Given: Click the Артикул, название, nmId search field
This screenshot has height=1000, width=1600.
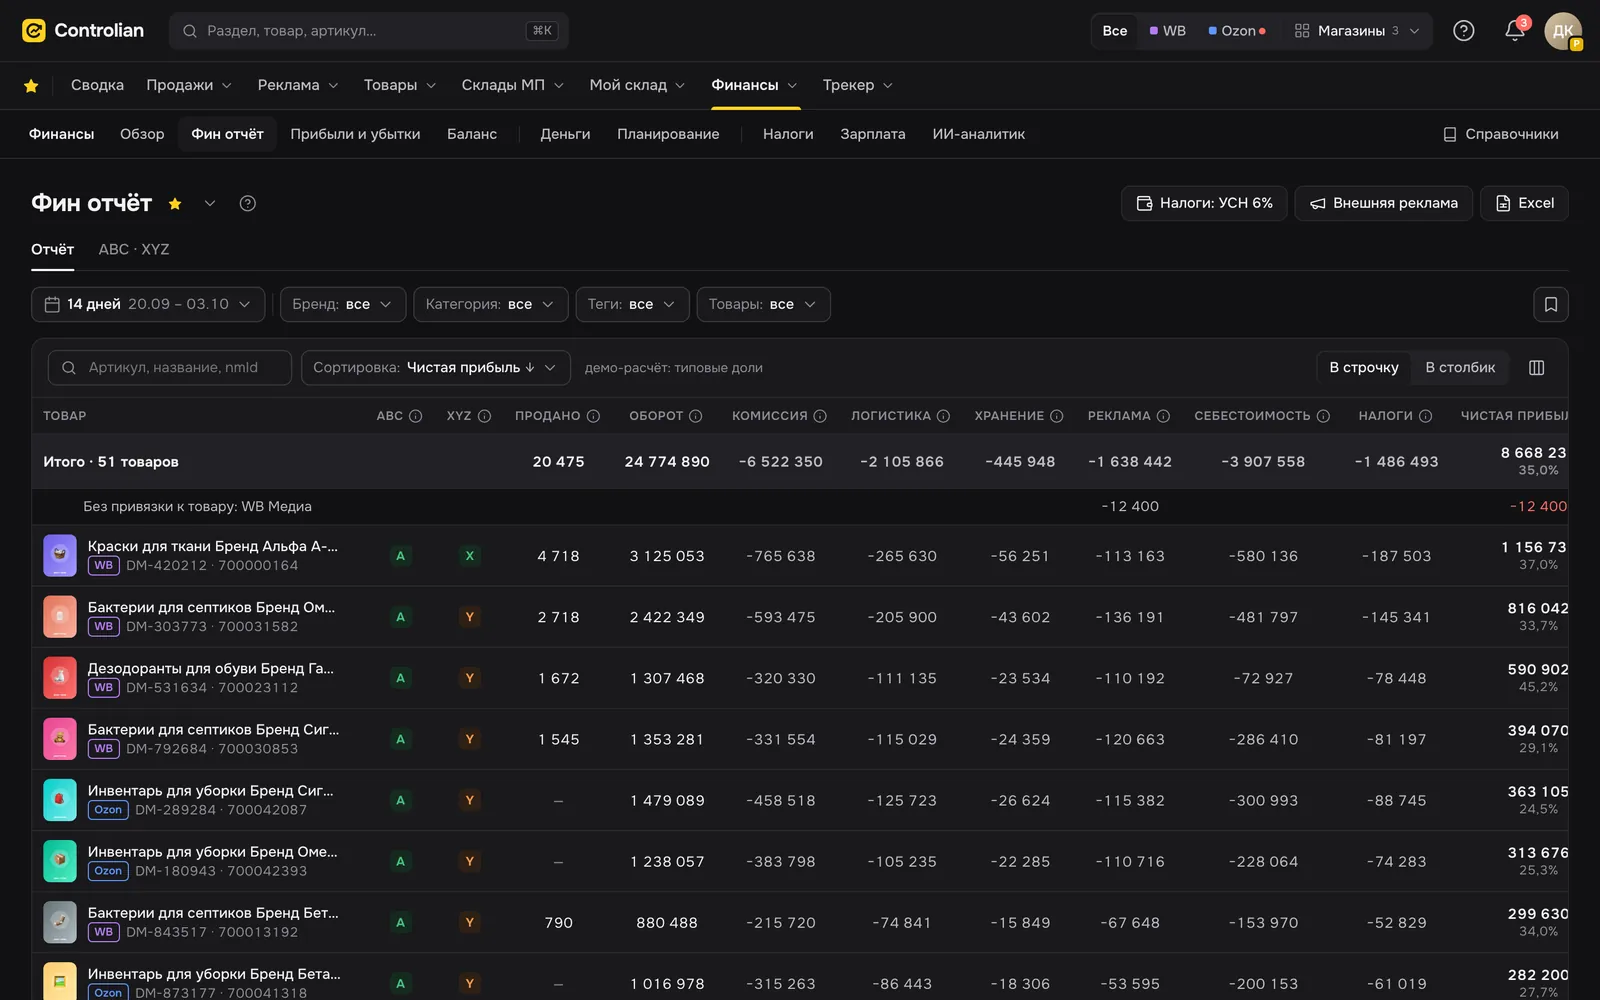Looking at the screenshot, I should 170,368.
